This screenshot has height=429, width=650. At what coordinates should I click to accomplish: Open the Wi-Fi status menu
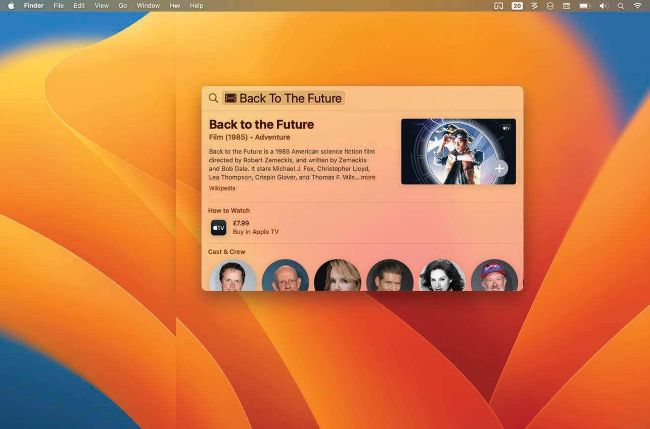click(638, 6)
